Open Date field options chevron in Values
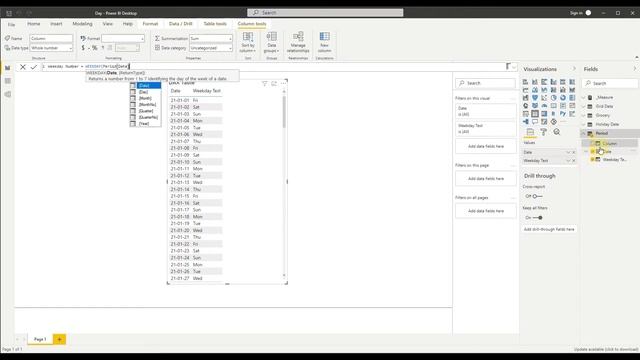 568,152
